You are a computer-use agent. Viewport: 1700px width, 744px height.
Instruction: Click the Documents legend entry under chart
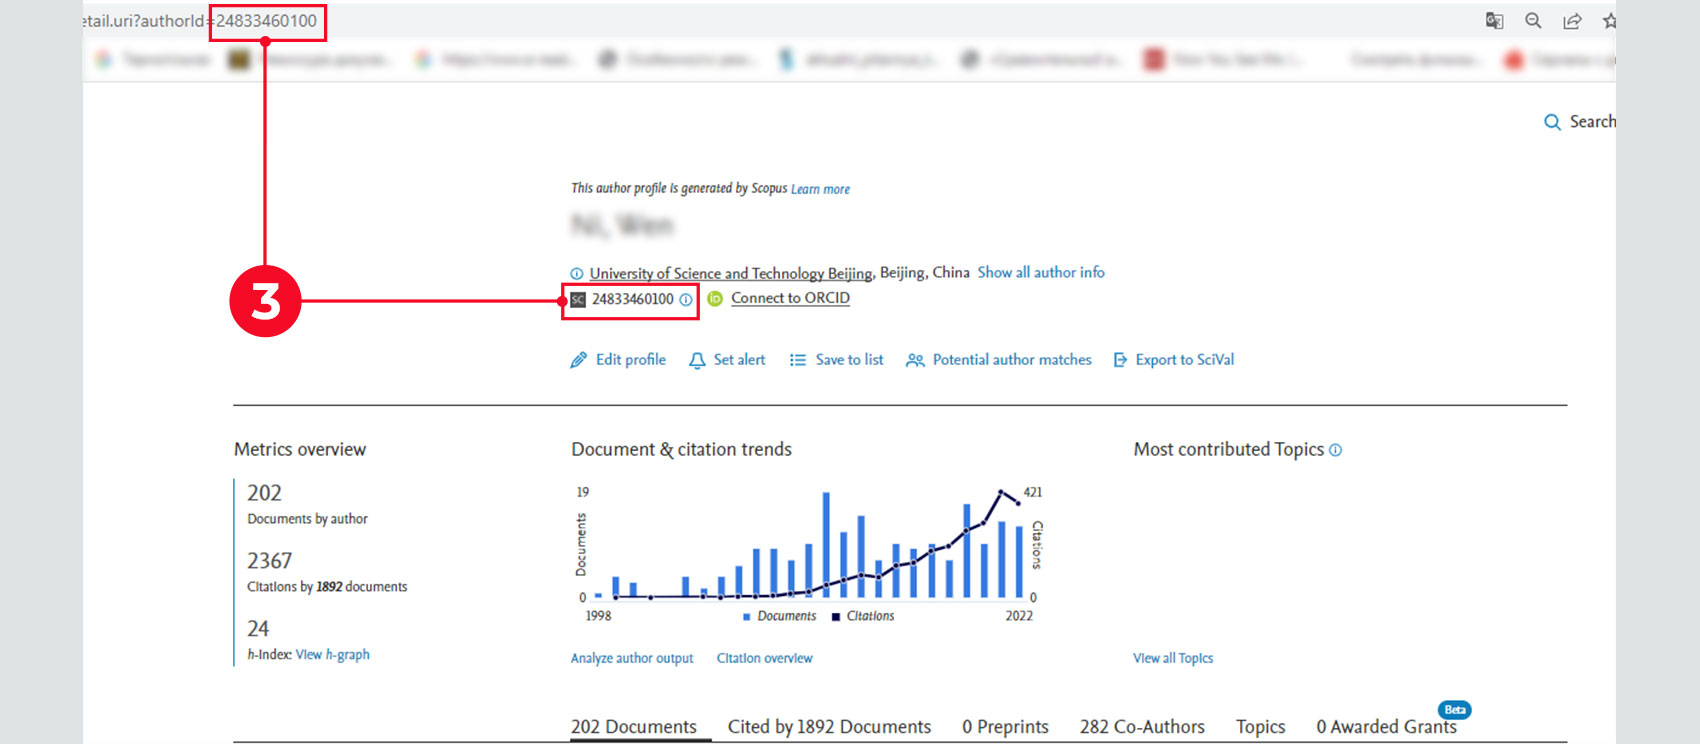(x=780, y=617)
